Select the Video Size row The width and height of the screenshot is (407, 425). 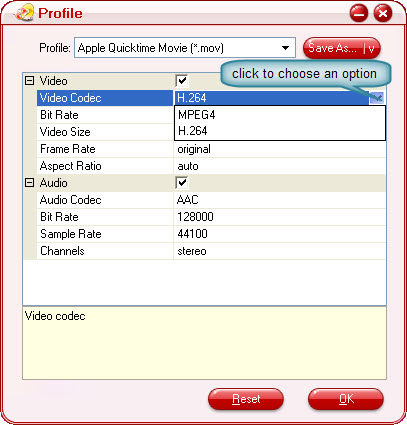(105, 132)
